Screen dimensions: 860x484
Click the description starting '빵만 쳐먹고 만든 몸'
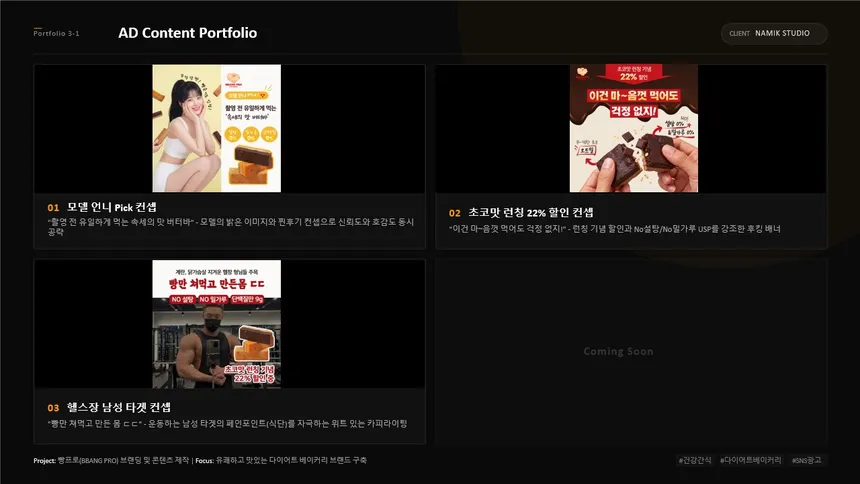pos(227,423)
